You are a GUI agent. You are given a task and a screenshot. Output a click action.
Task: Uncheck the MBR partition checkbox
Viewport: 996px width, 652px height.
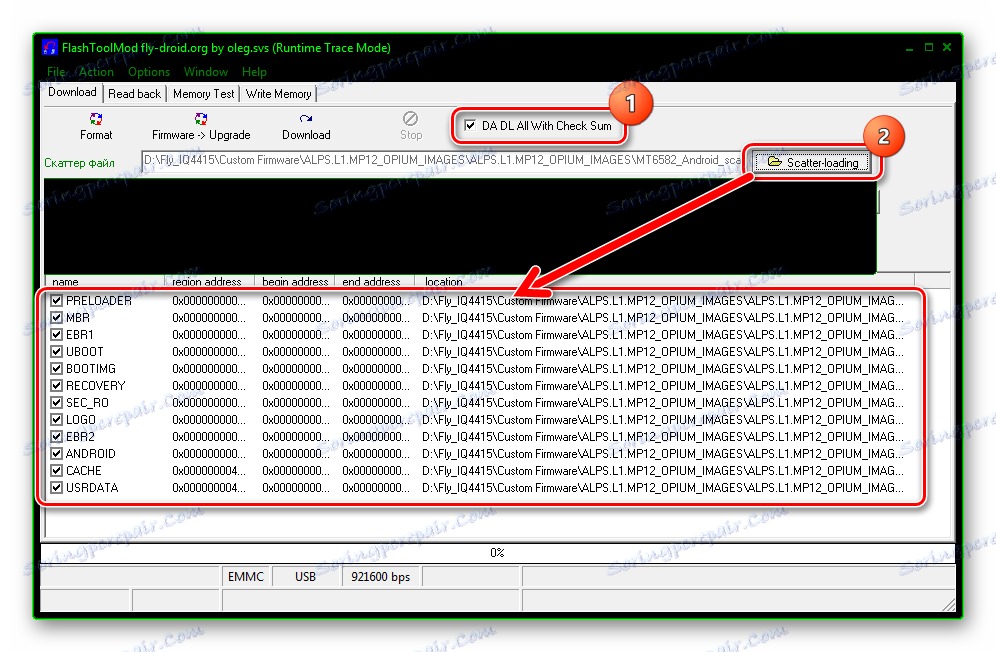click(57, 318)
